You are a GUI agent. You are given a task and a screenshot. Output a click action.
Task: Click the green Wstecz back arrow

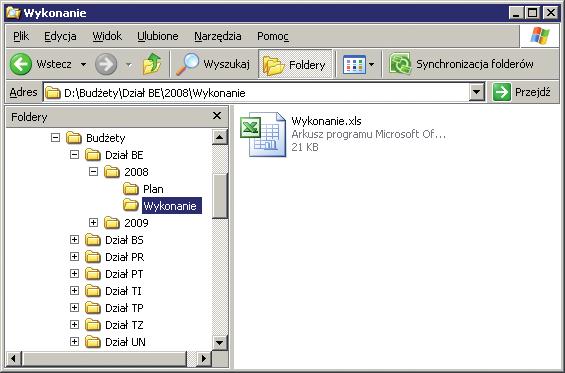click(21, 64)
